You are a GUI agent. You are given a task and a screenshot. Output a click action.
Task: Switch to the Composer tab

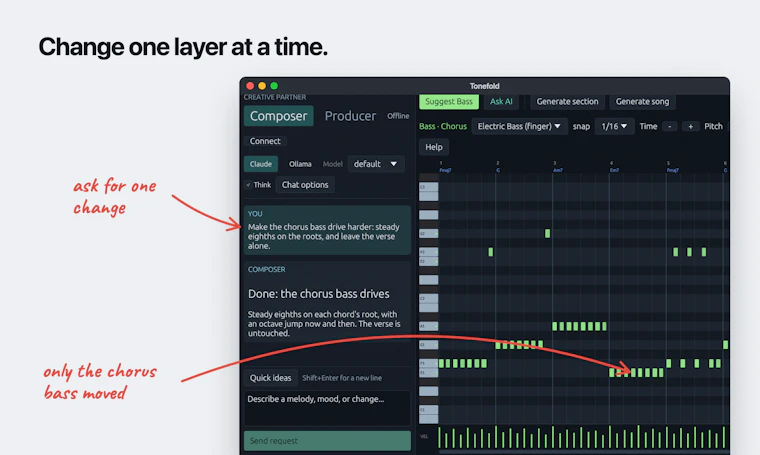[279, 116]
